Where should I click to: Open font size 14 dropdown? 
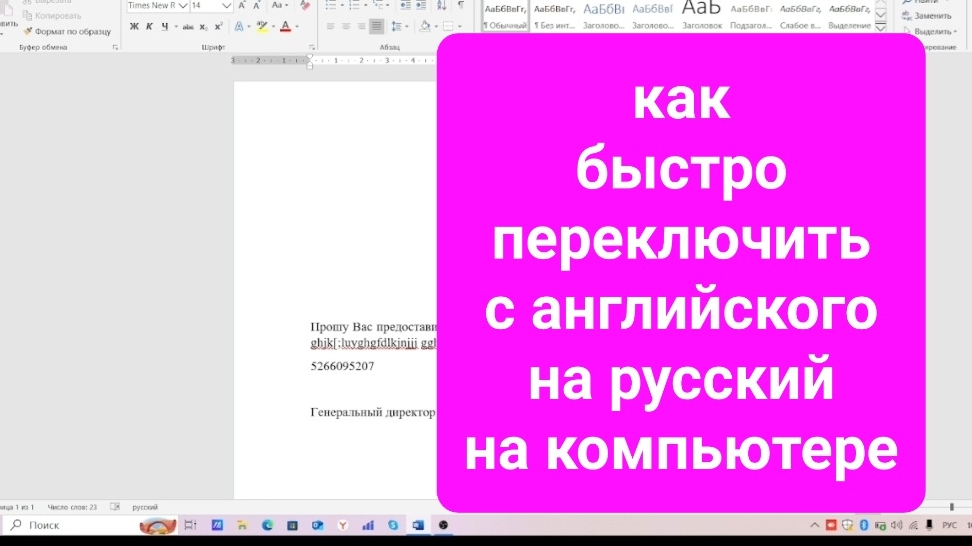coord(226,6)
